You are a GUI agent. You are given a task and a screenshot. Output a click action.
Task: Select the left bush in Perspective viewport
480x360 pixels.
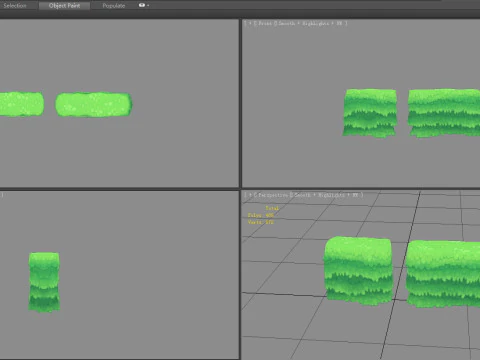tap(358, 271)
